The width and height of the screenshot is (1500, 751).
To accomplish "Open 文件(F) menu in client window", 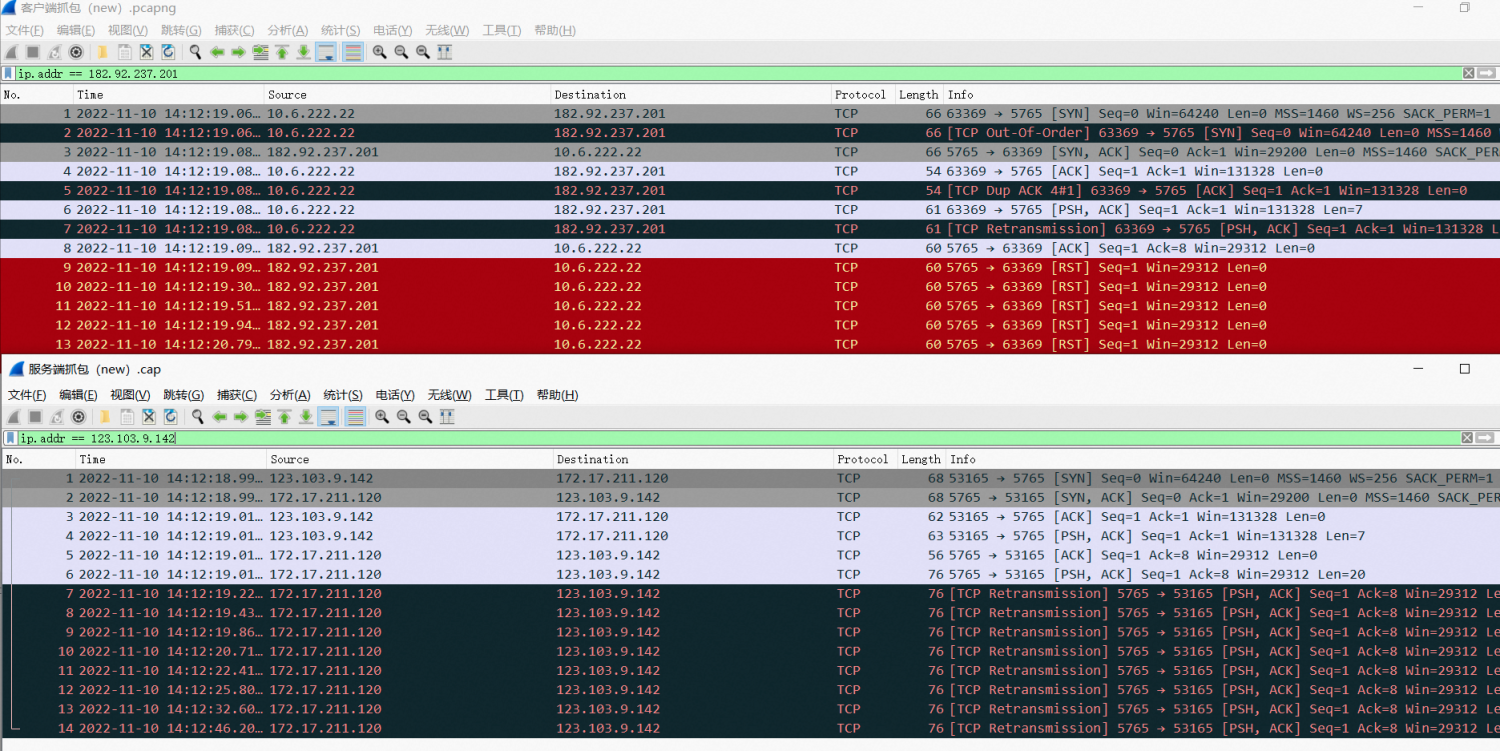I will click(24, 30).
